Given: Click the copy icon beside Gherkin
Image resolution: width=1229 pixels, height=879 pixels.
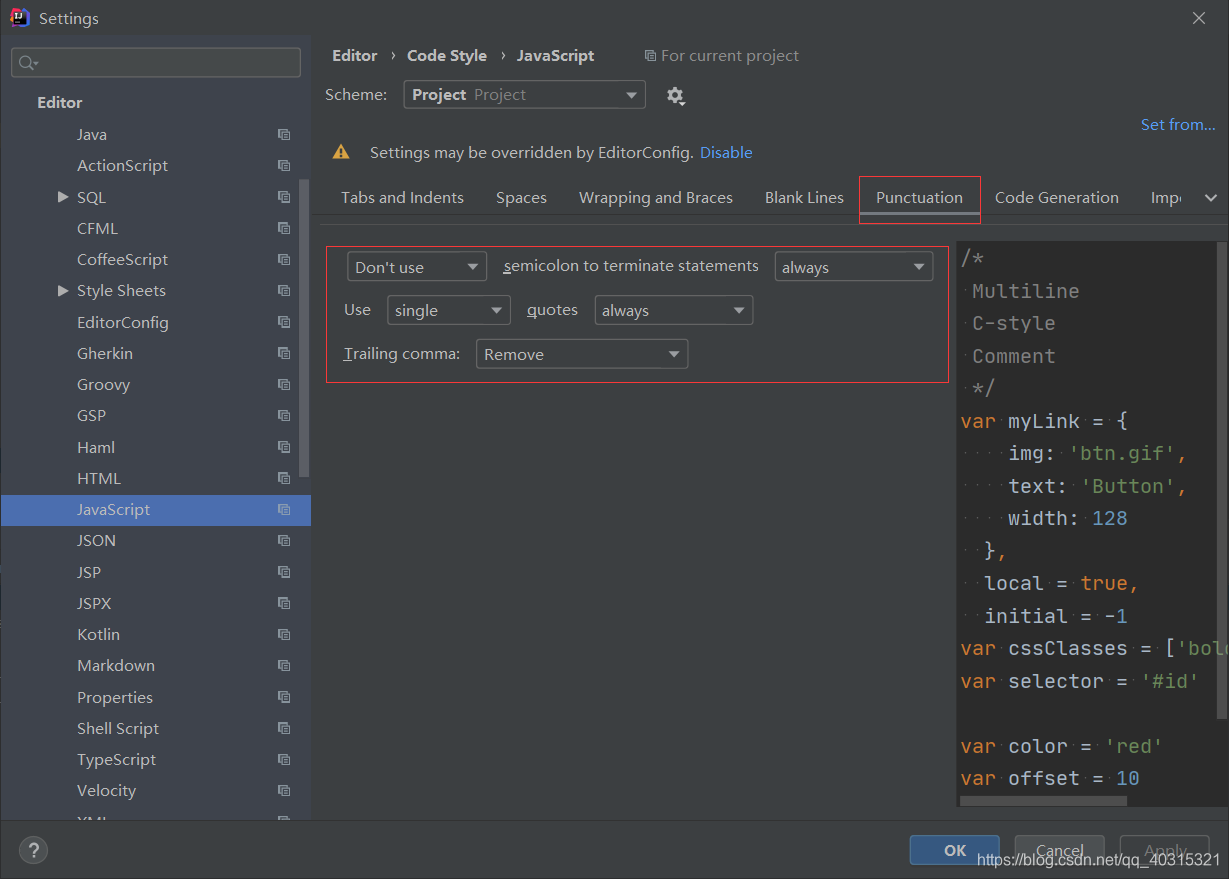Looking at the screenshot, I should [284, 353].
